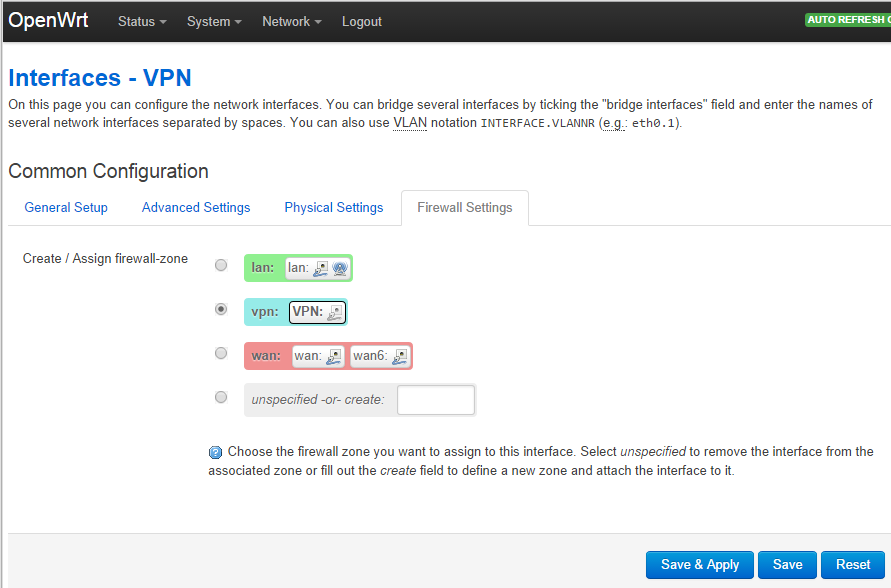
Task: Click the red wan zone color badge
Action: coord(266,356)
